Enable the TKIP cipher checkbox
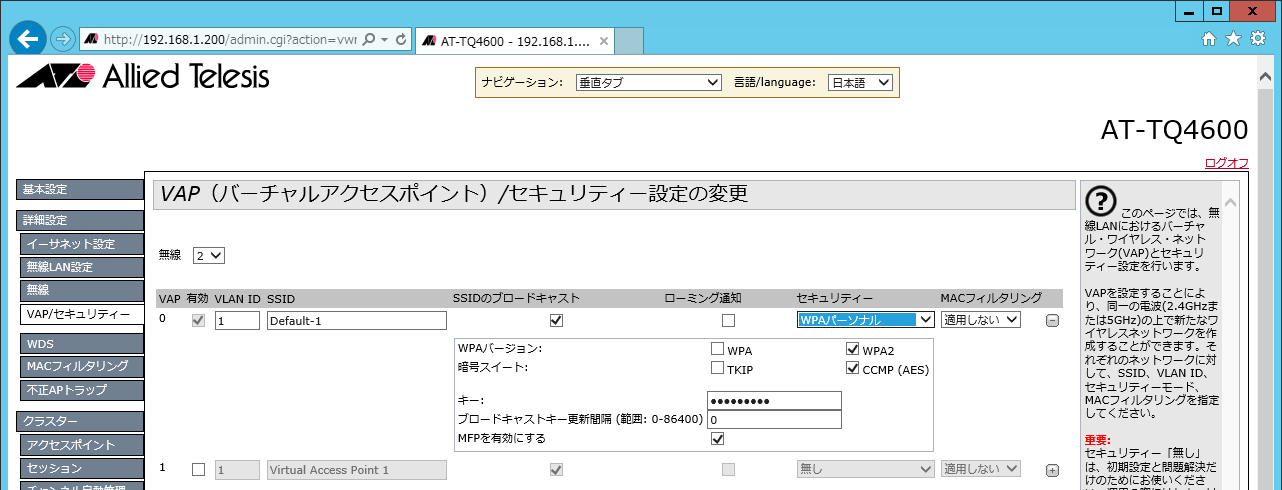This screenshot has width=1282, height=490. [x=717, y=367]
